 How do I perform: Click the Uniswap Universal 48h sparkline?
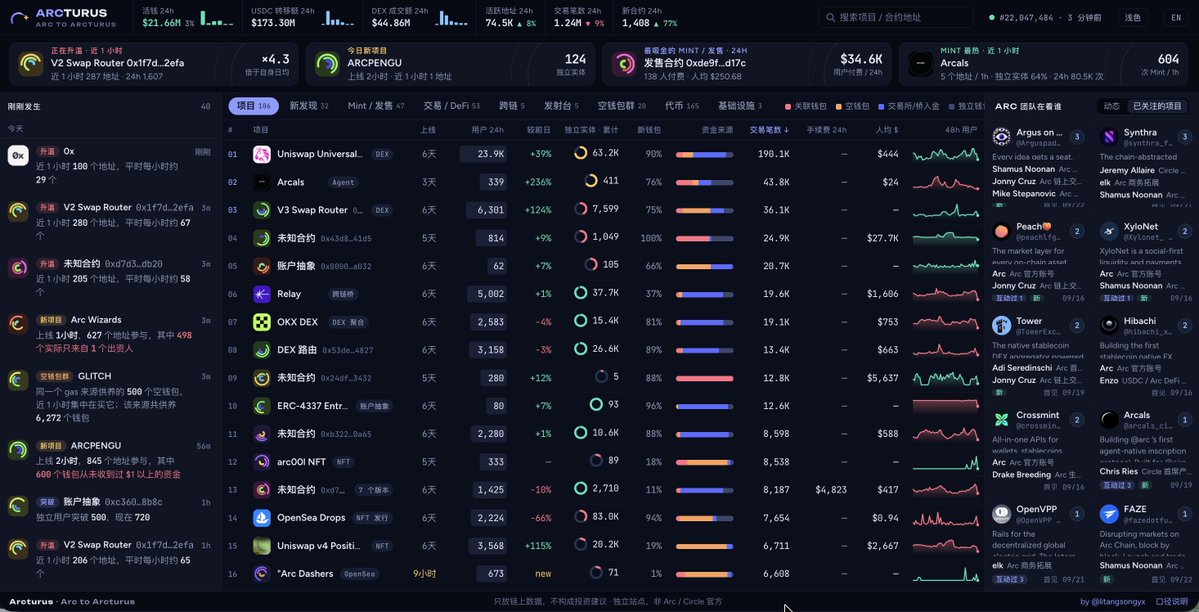pos(945,155)
